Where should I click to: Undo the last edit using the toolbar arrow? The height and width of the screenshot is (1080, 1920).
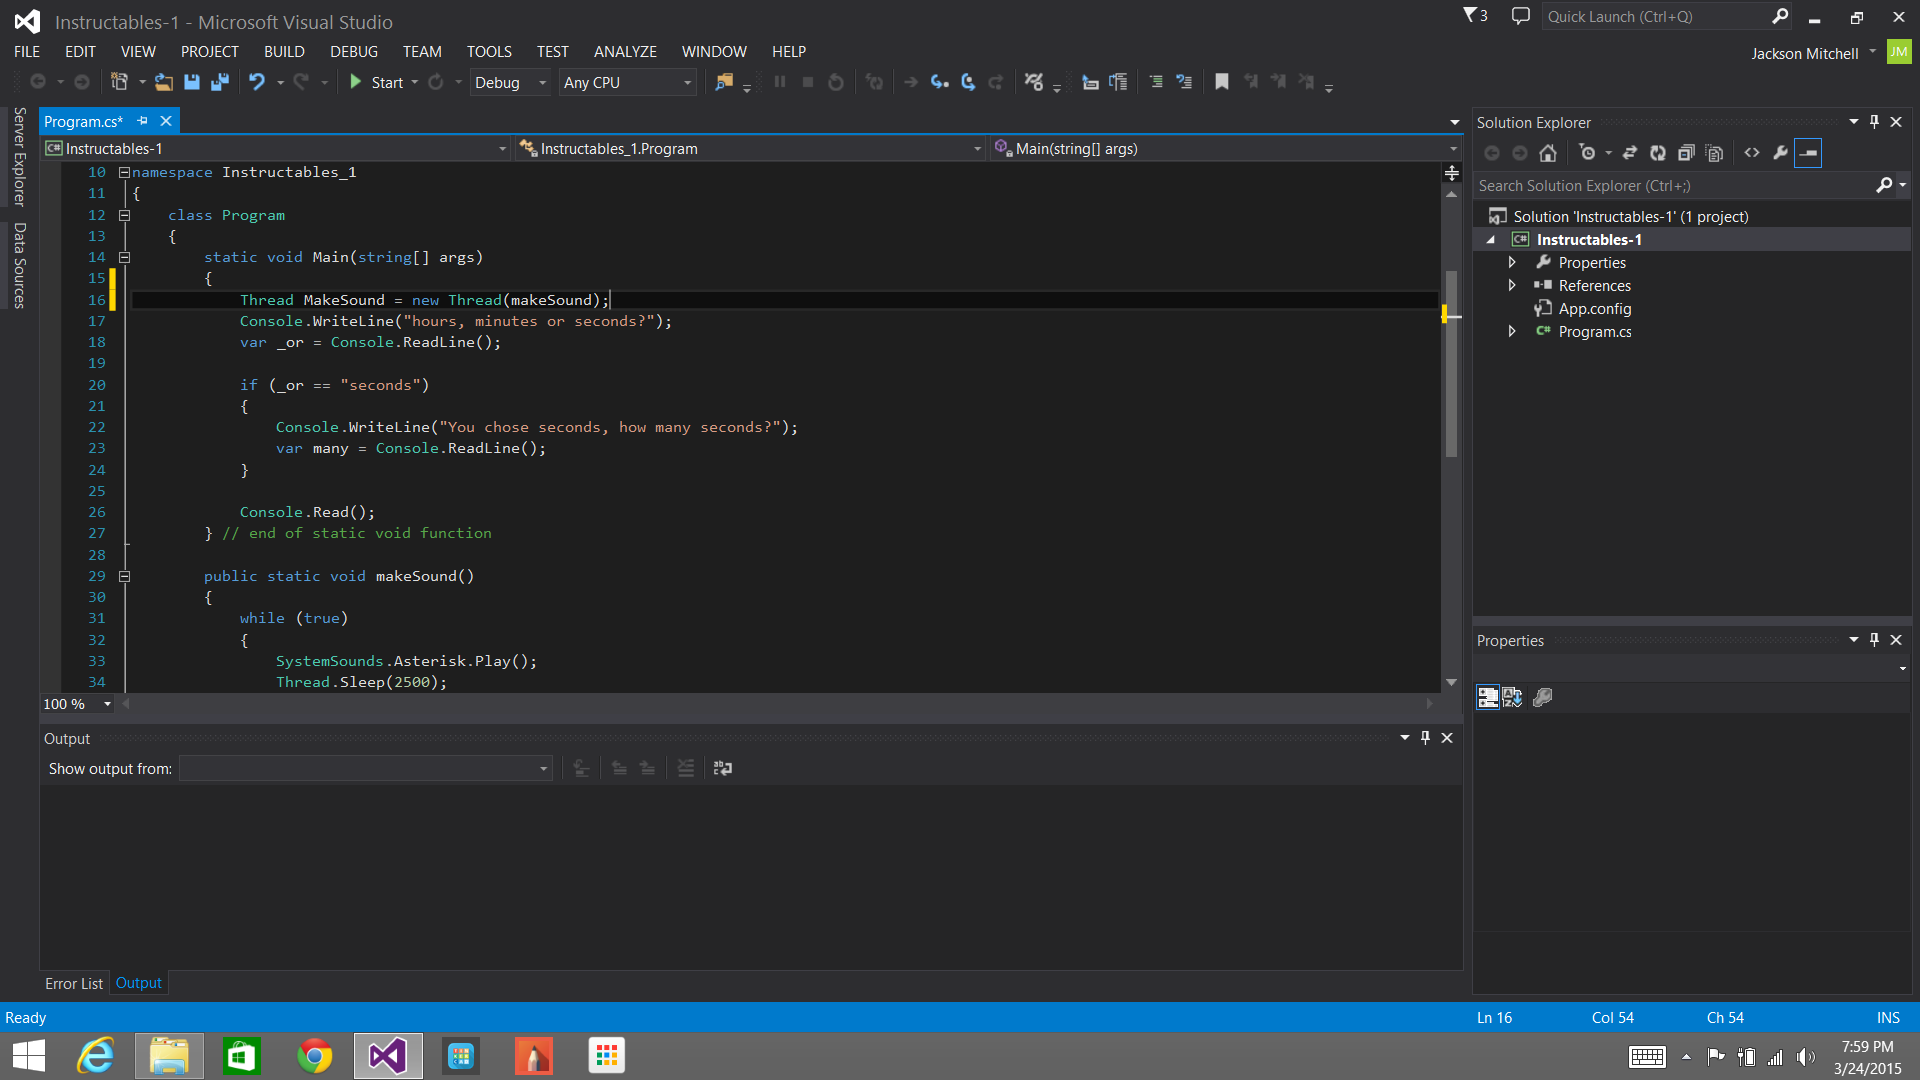pos(257,82)
